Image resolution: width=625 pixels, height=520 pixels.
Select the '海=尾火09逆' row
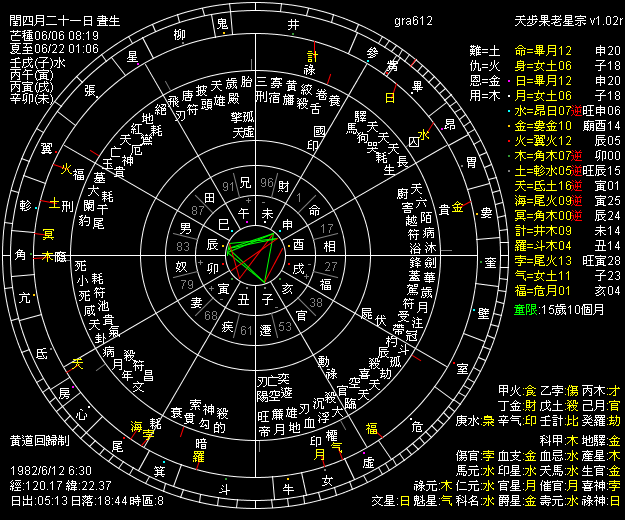tap(567, 201)
